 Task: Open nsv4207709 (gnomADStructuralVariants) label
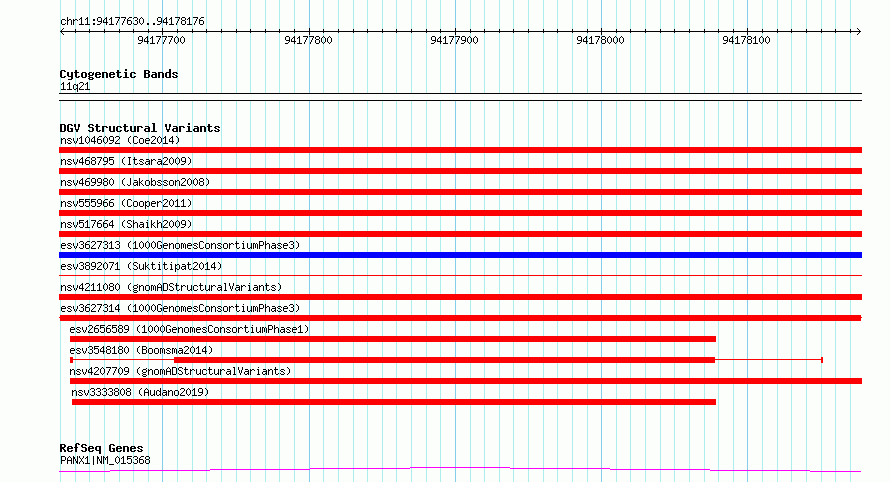180,371
